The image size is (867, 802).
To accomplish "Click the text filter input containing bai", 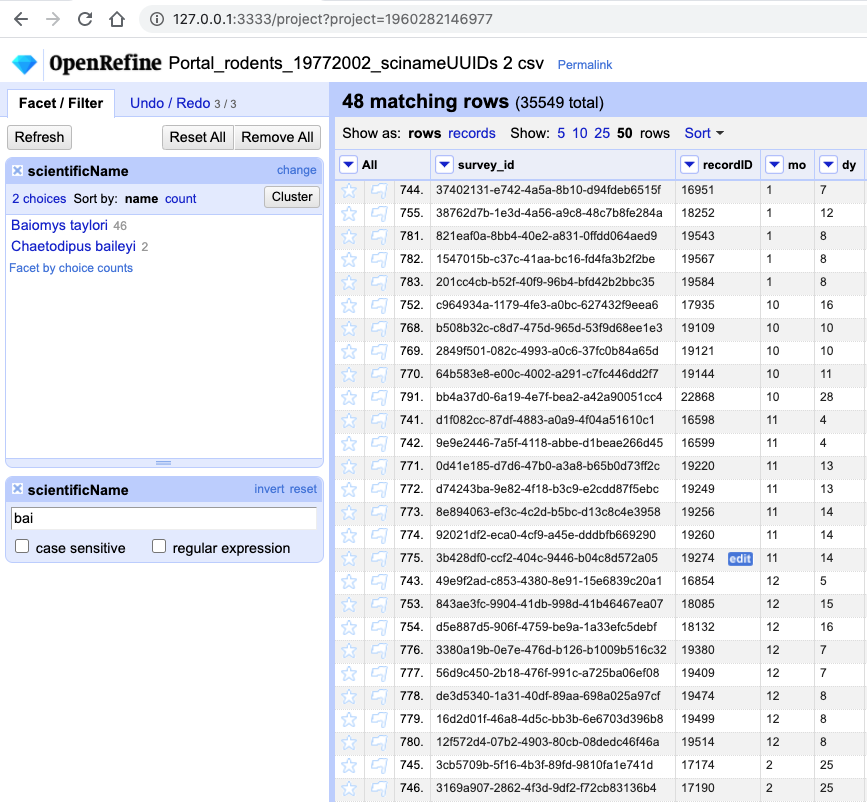I will click(x=163, y=518).
